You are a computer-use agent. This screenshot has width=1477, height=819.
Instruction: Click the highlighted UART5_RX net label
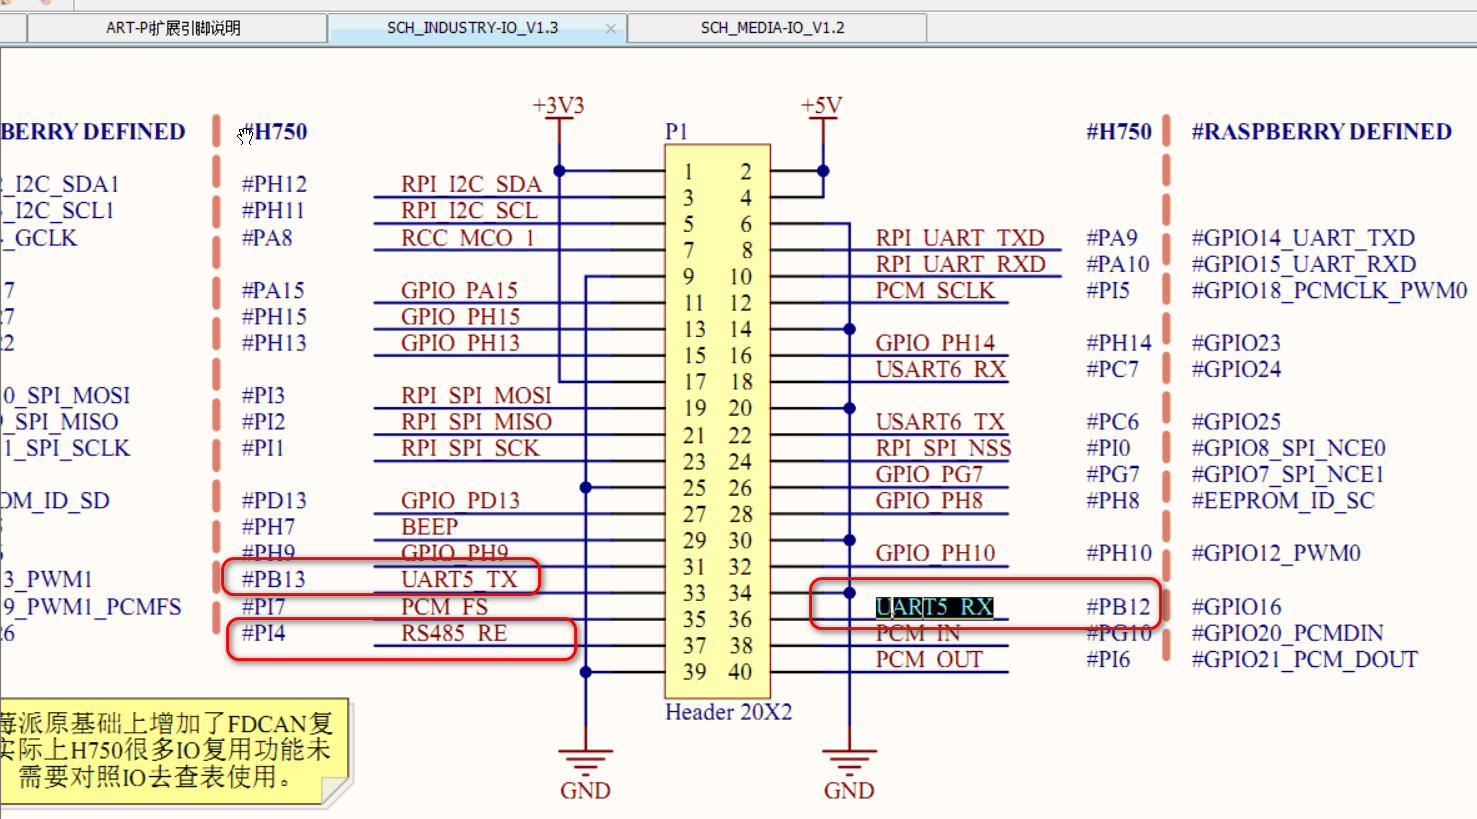tap(935, 607)
